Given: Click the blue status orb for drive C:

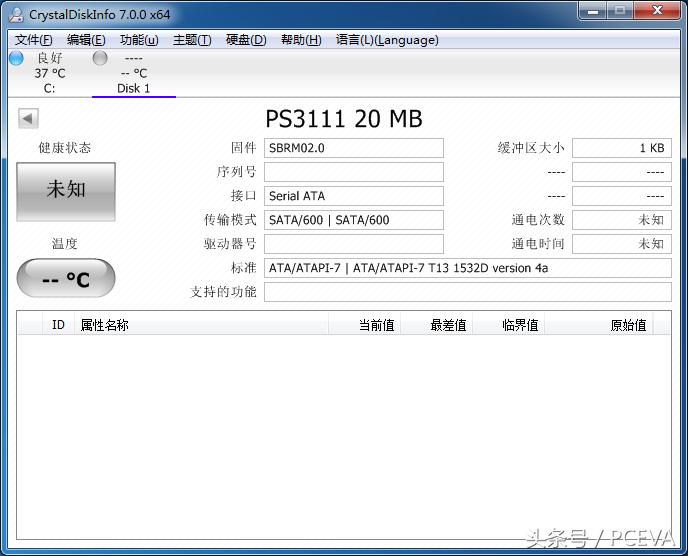Looking at the screenshot, I should [x=16, y=59].
